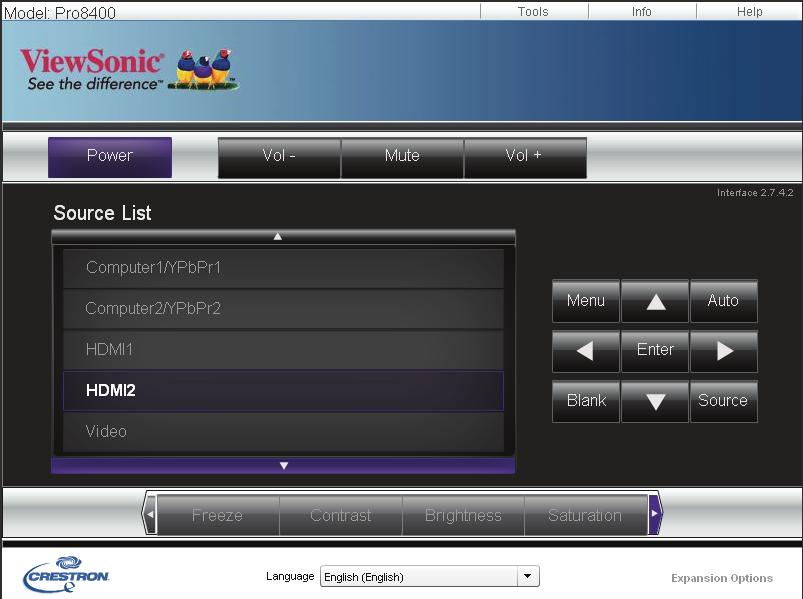This screenshot has width=803, height=599.
Task: Select HDMI1 source
Action: tap(283, 350)
